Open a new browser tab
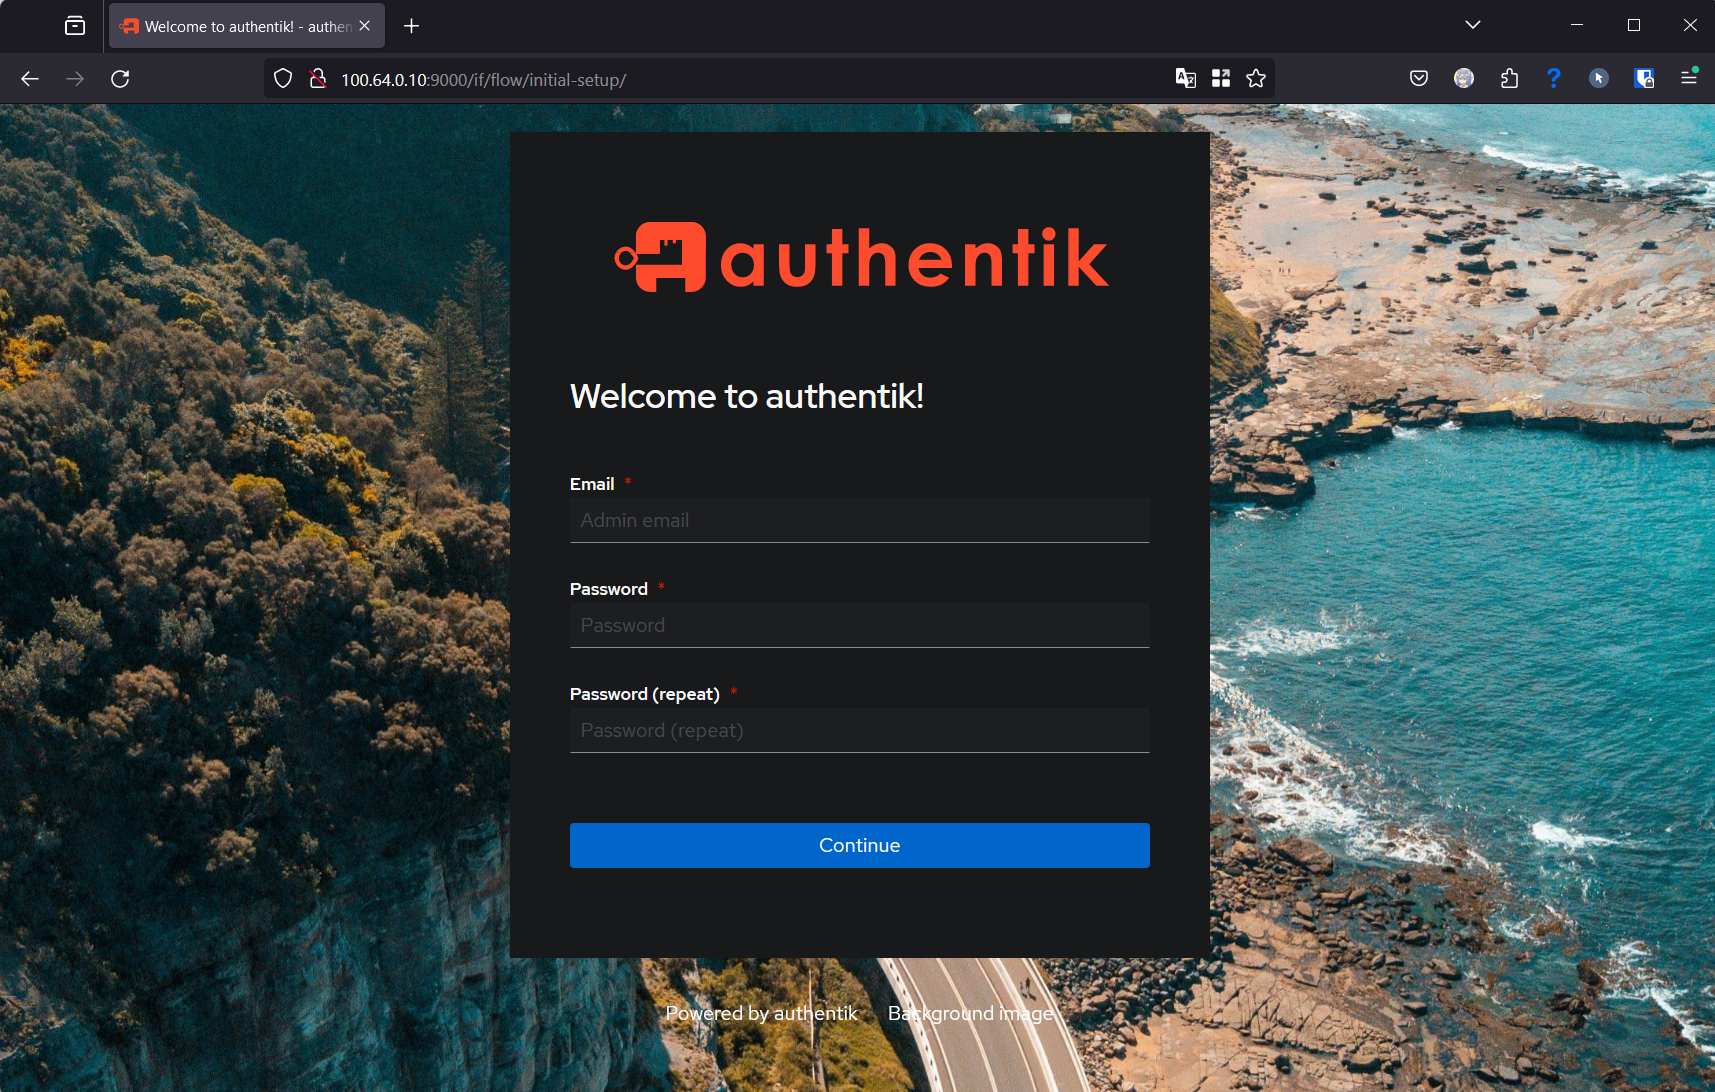This screenshot has height=1092, width=1715. [x=411, y=26]
